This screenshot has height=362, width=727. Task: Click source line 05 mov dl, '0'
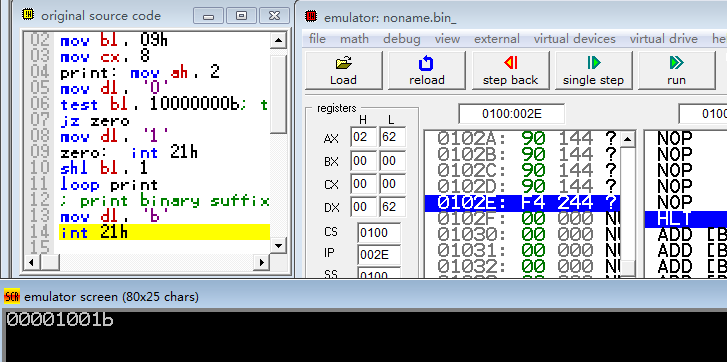[114, 89]
